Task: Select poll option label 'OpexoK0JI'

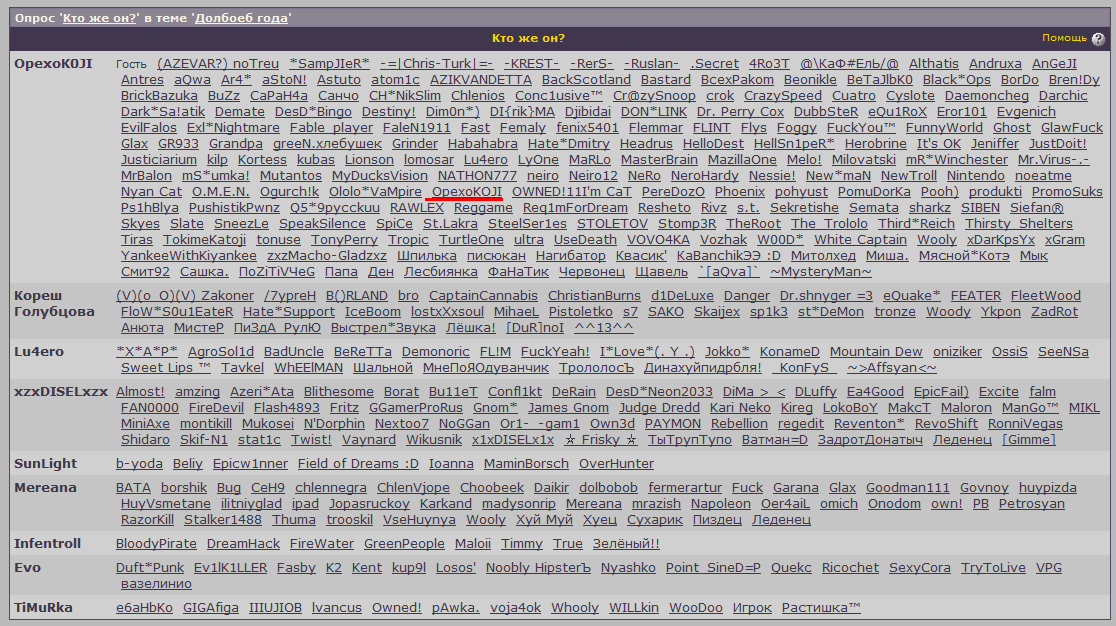Action: [53, 63]
